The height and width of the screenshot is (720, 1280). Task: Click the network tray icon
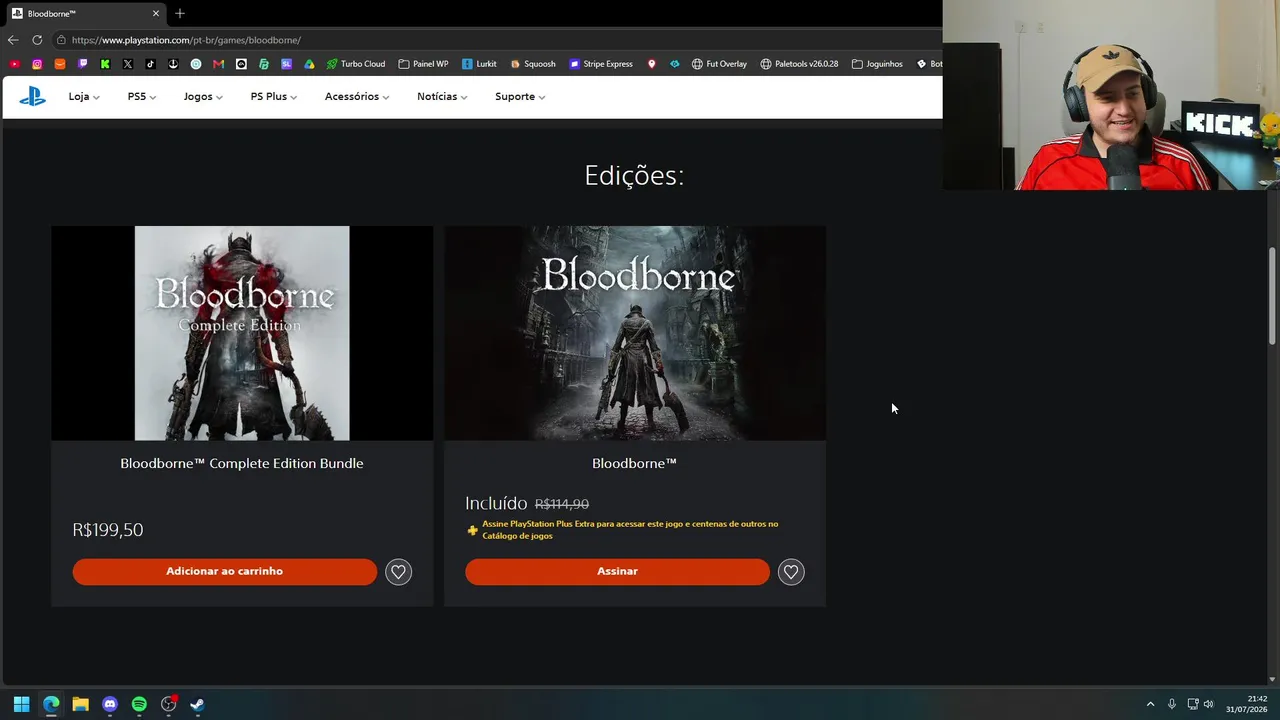[1193, 704]
